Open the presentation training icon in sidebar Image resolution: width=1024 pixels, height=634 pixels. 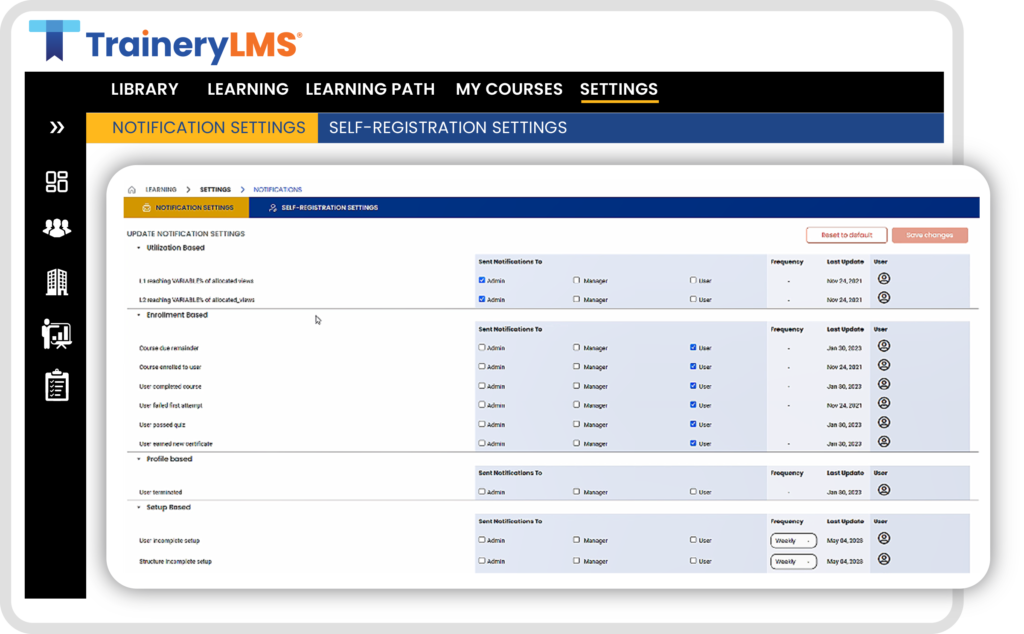(x=57, y=334)
